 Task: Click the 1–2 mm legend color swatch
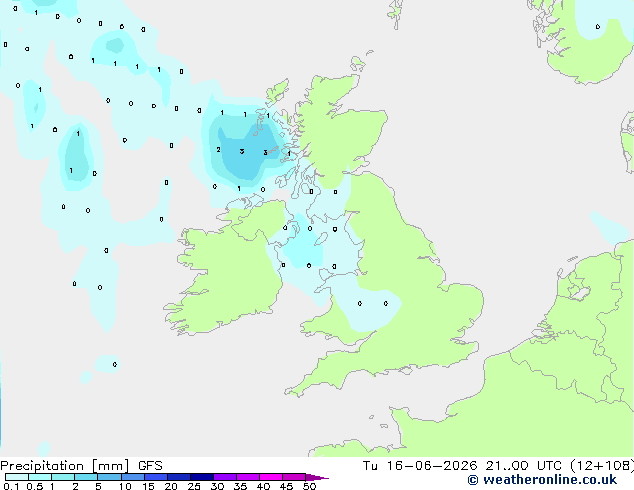click(x=63, y=477)
